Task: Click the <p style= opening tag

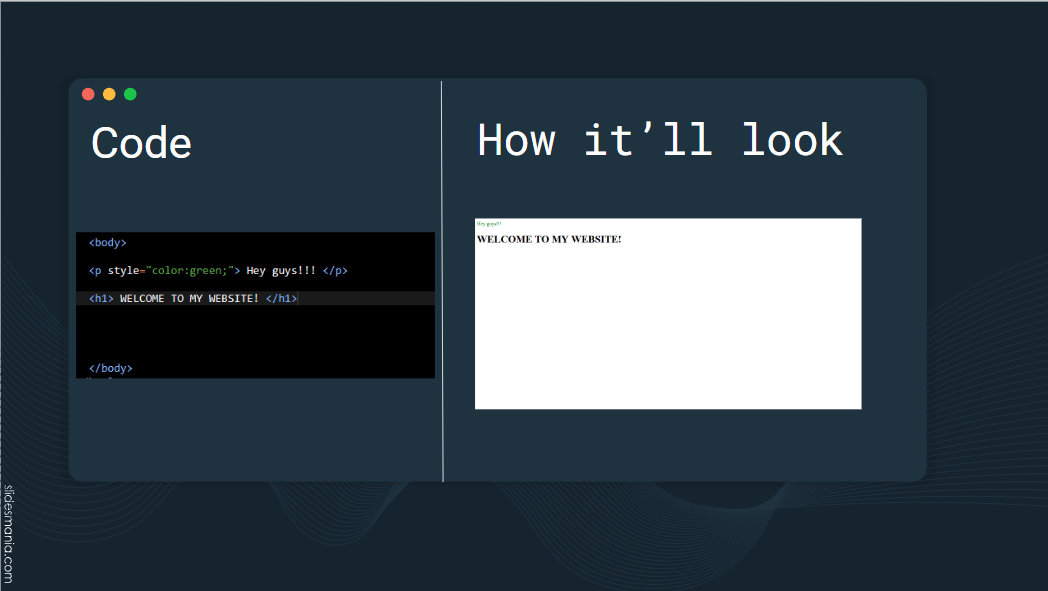Action: 114,271
